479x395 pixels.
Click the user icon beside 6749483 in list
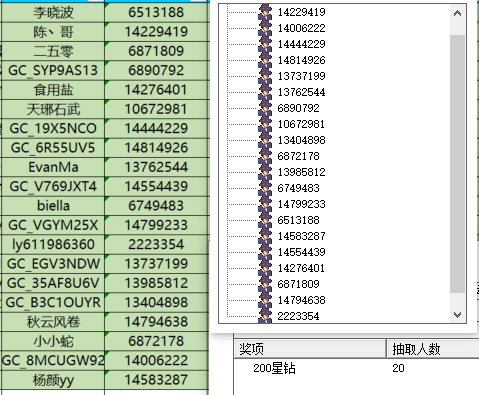click(x=265, y=188)
